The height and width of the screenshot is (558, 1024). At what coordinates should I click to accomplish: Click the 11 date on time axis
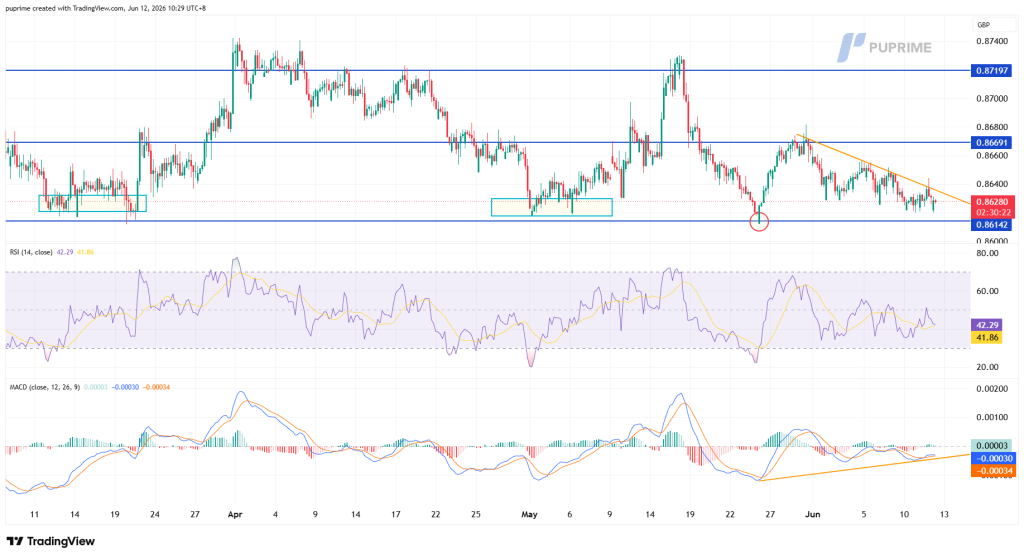[x=35, y=514]
